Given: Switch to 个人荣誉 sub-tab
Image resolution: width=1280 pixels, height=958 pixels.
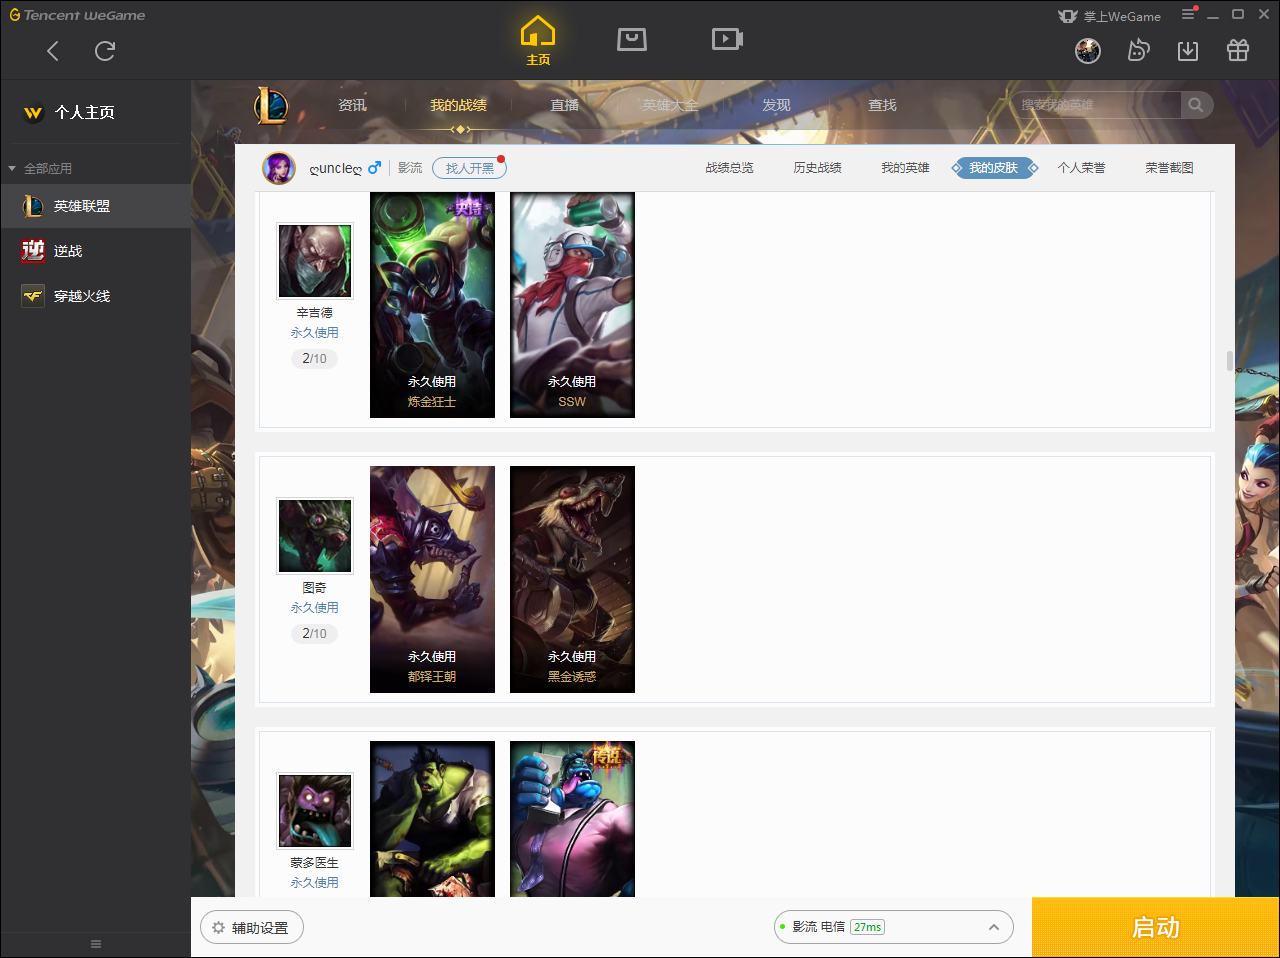Looking at the screenshot, I should [1081, 168].
